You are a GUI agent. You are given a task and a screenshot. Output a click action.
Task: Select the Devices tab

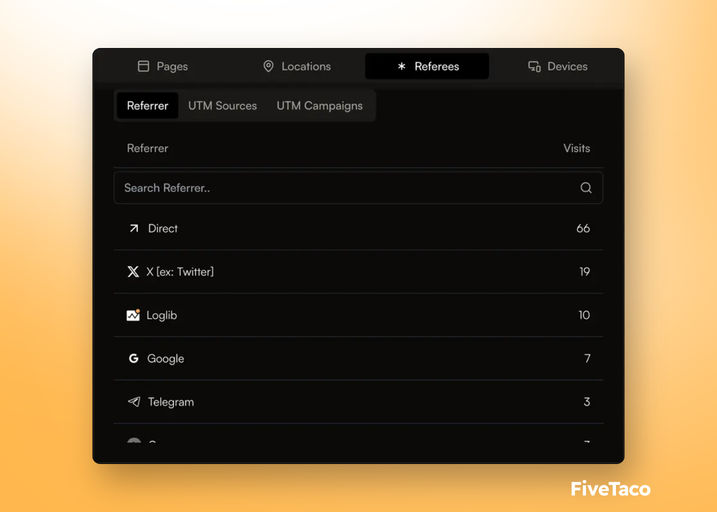coord(557,66)
